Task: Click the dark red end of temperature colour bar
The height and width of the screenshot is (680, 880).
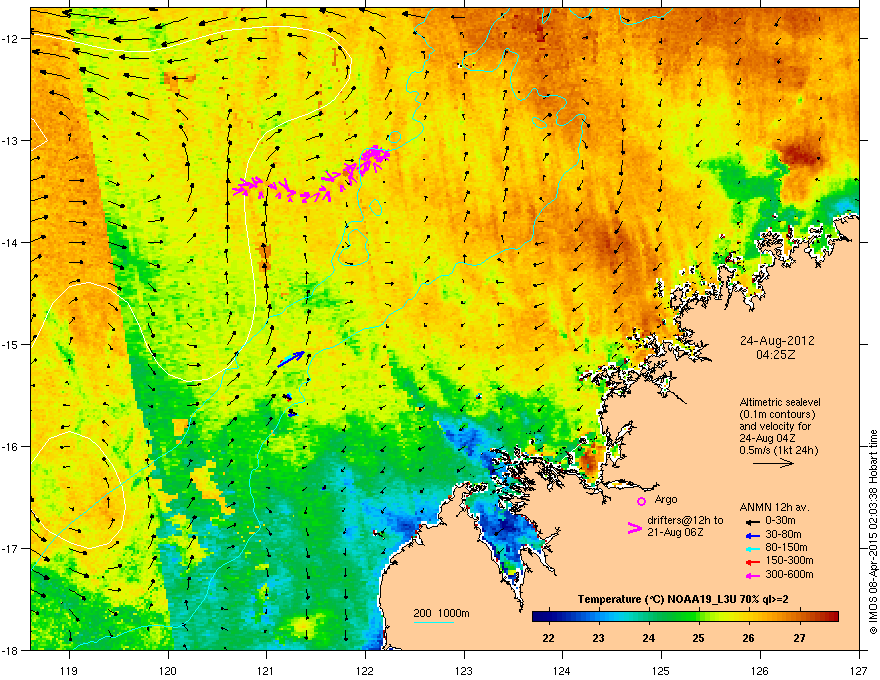Action: (x=833, y=617)
